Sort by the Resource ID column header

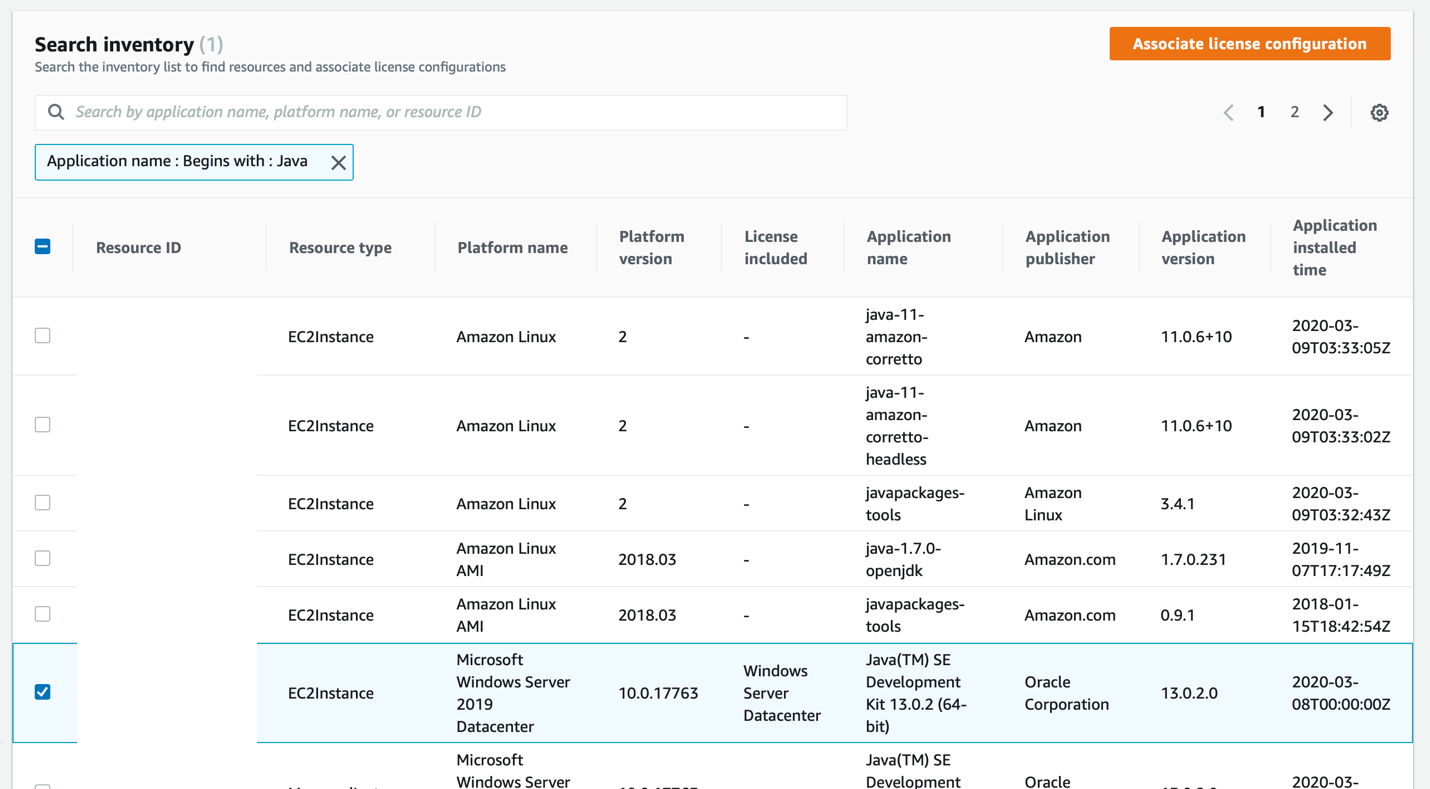pyautogui.click(x=137, y=246)
